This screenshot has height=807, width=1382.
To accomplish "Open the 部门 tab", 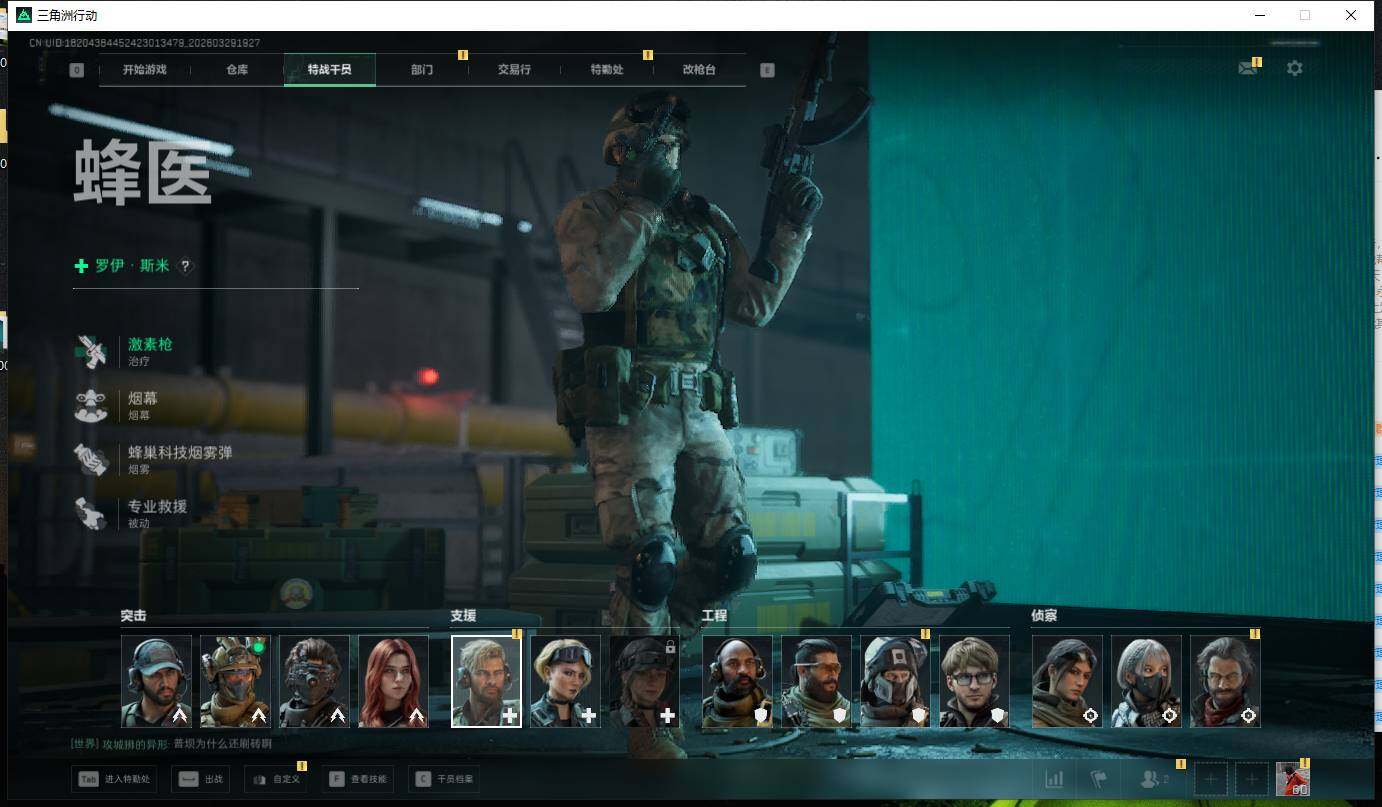I will (x=422, y=70).
